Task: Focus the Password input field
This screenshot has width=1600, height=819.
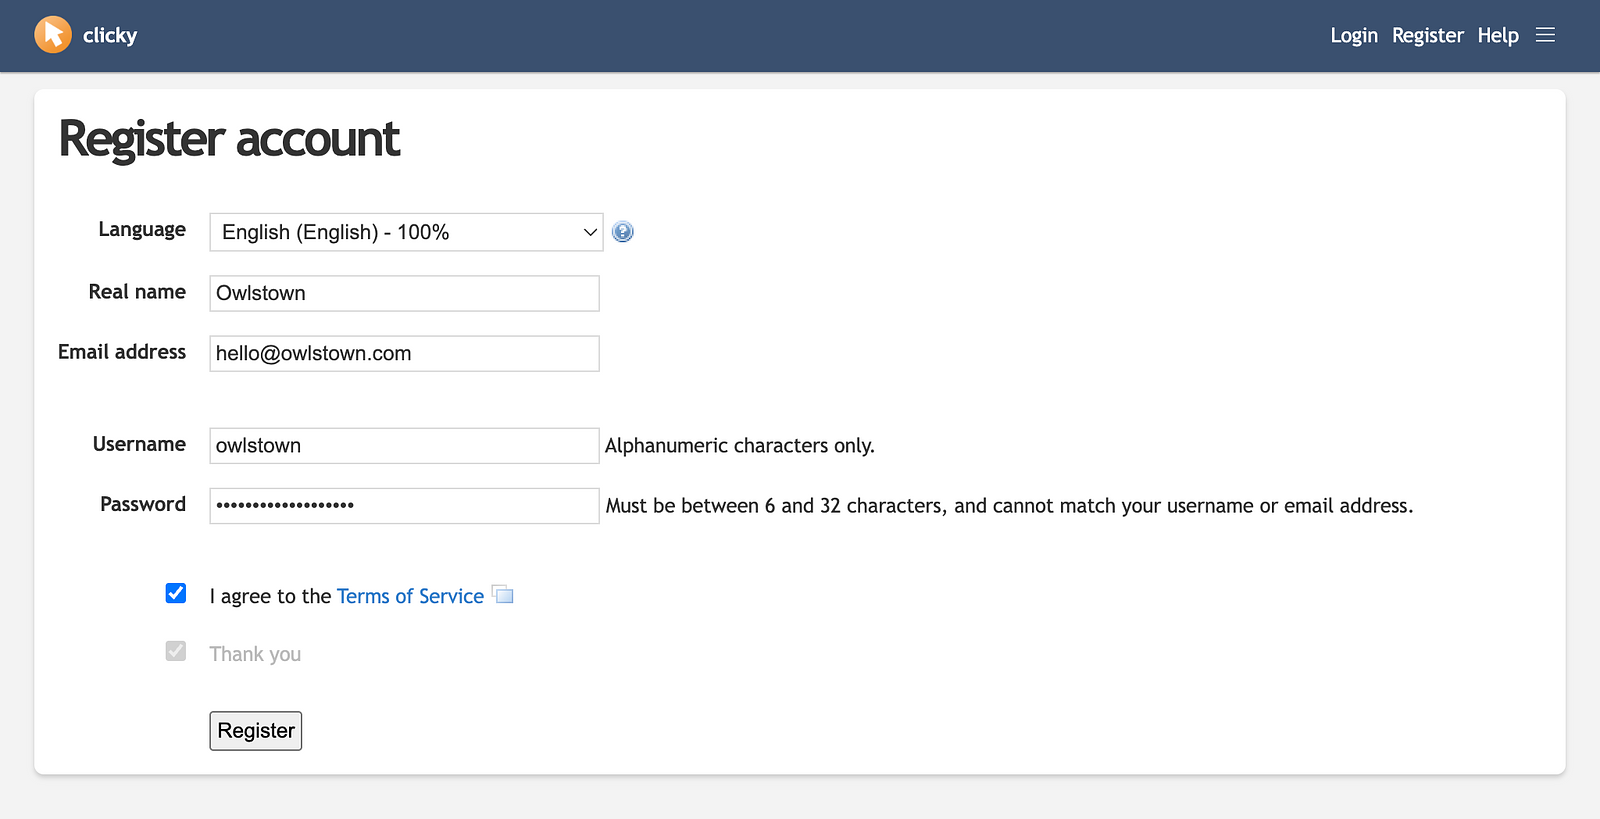Action: pos(404,505)
